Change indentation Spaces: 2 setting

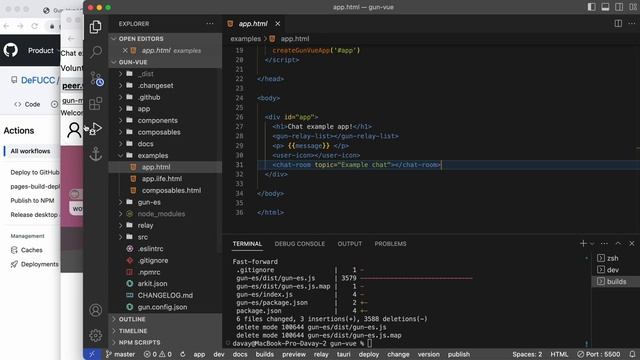[x=527, y=354]
